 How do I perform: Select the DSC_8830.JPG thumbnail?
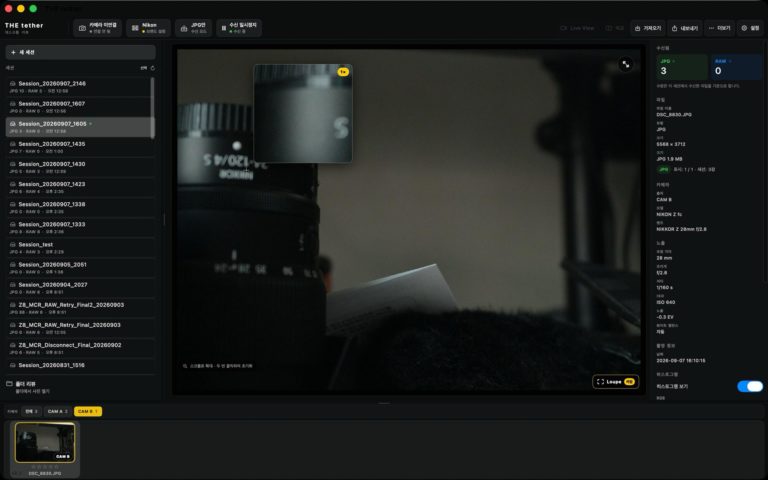click(45, 443)
